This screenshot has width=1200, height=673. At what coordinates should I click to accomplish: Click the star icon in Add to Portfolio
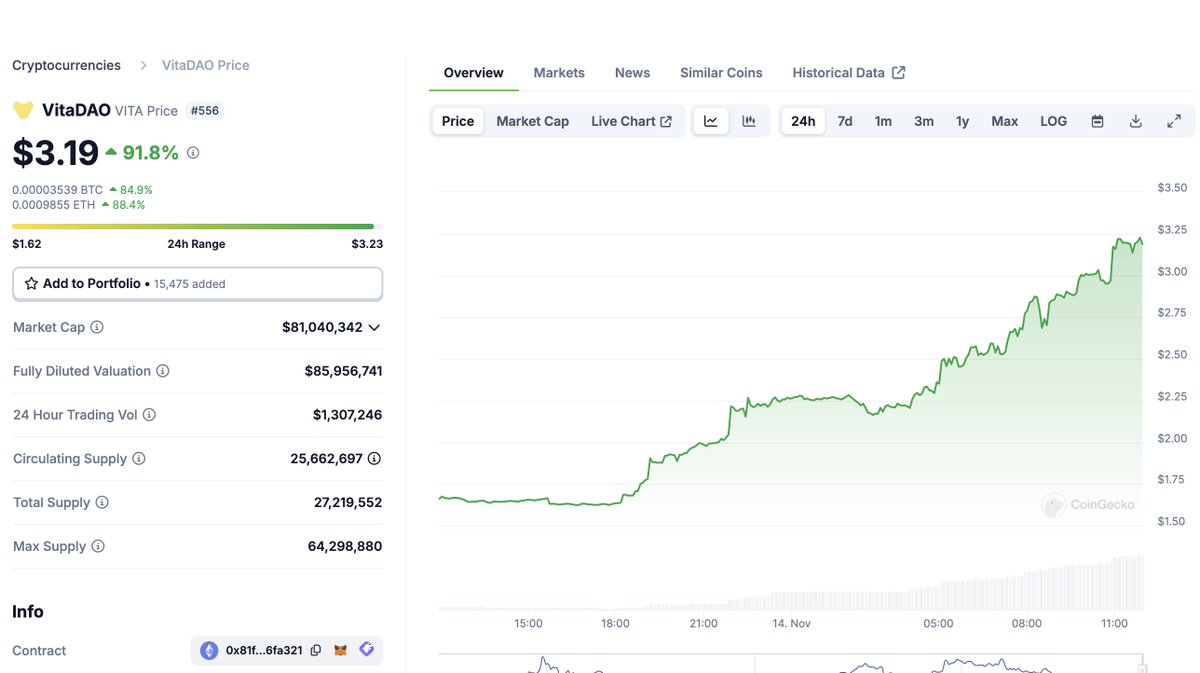tap(31, 284)
